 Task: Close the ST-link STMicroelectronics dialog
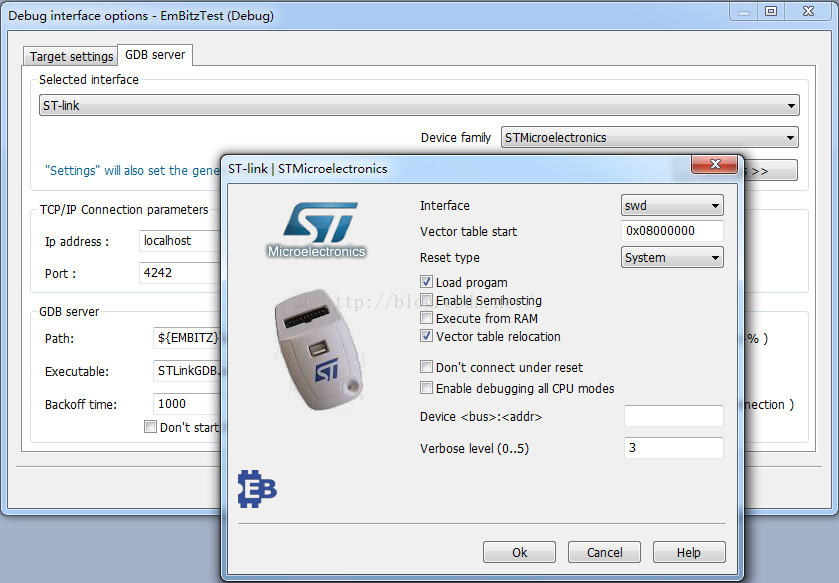(715, 164)
